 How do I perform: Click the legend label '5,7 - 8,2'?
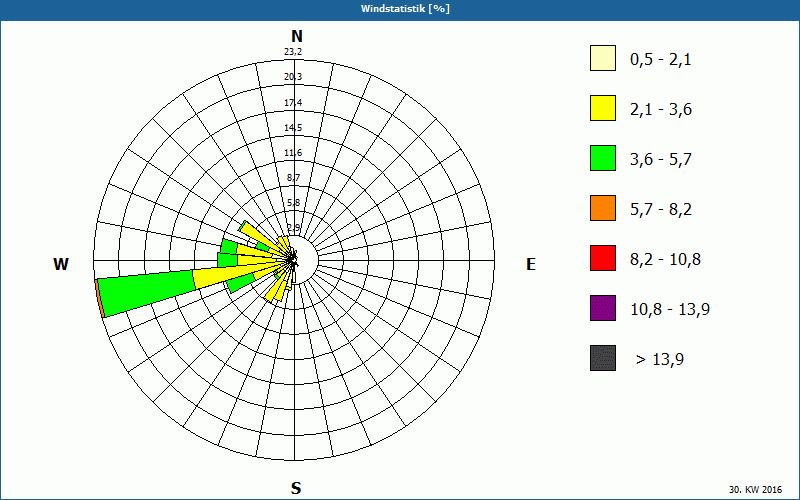coord(661,210)
